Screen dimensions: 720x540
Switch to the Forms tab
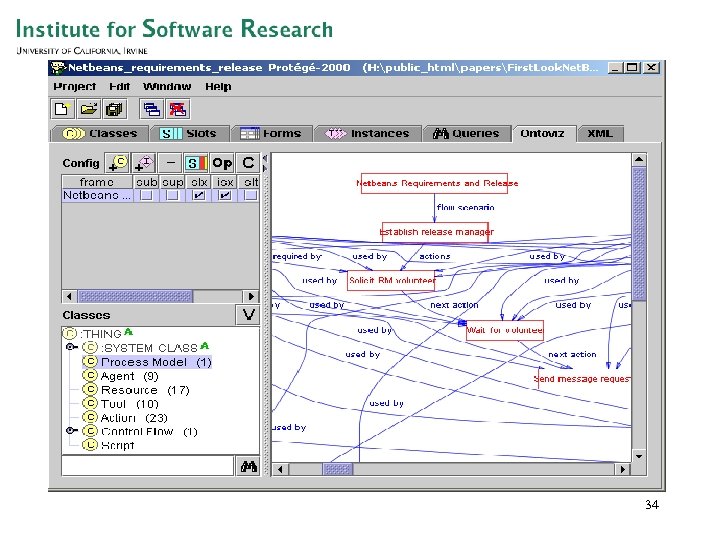tap(271, 134)
